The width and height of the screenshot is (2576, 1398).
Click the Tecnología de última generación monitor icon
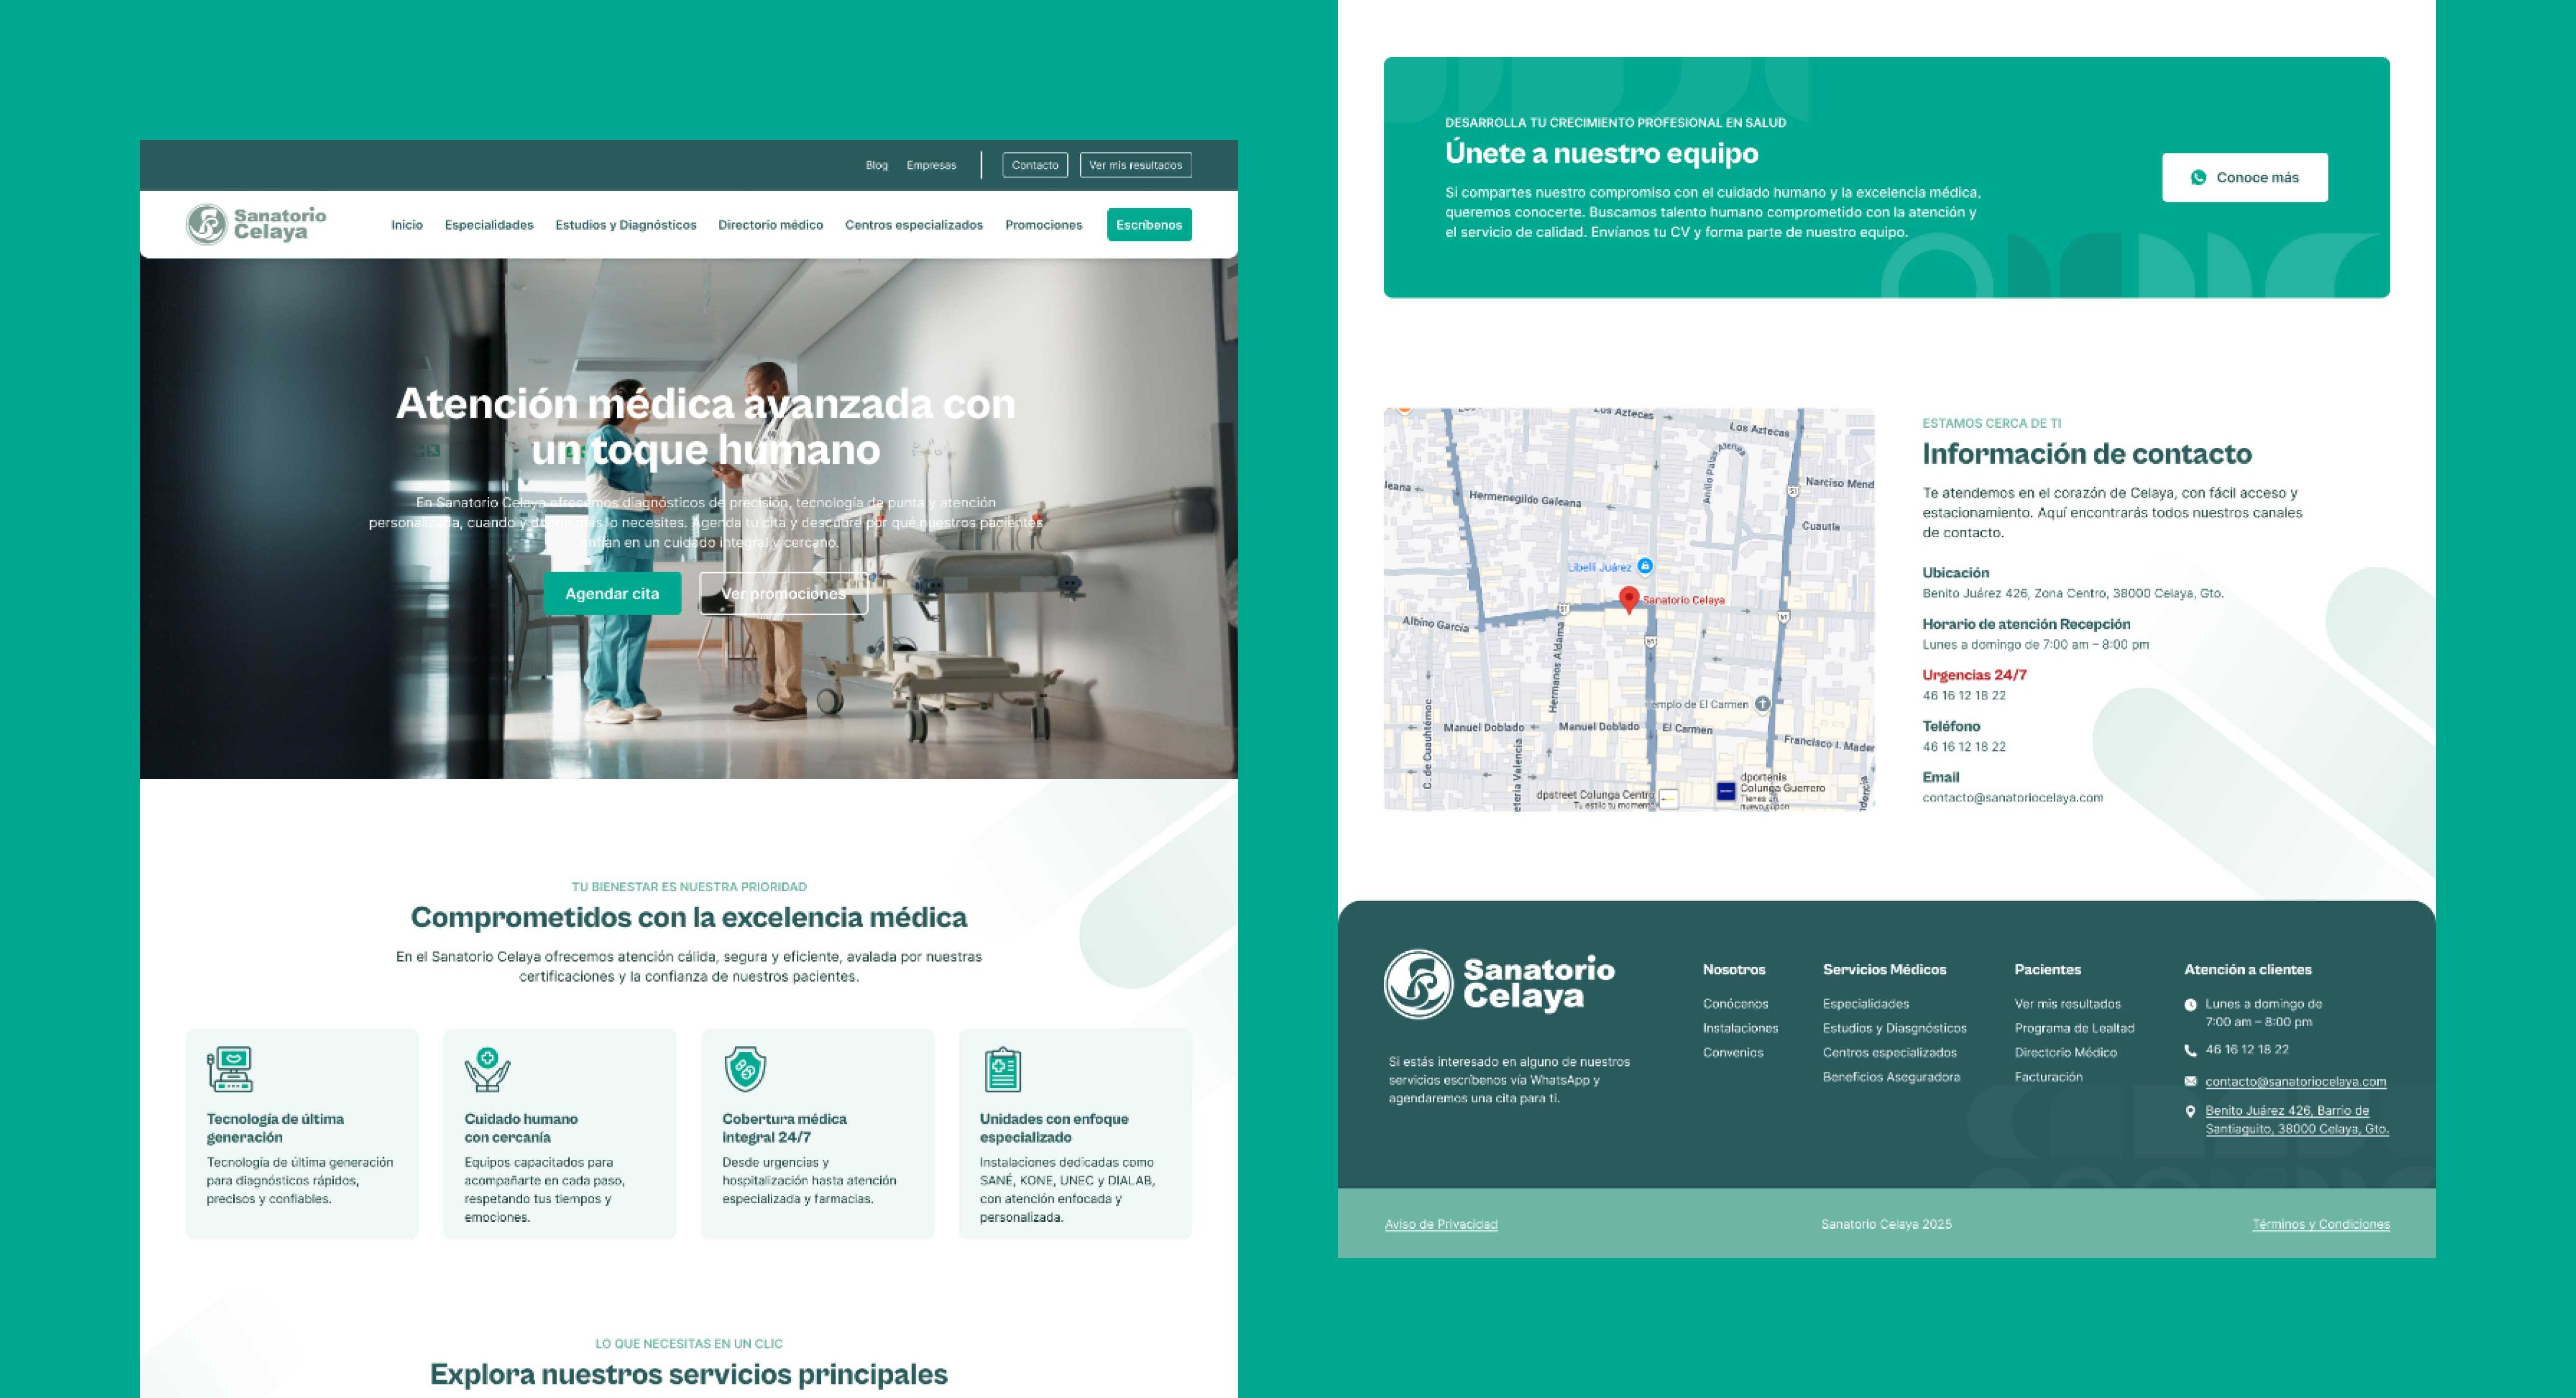coord(230,1069)
